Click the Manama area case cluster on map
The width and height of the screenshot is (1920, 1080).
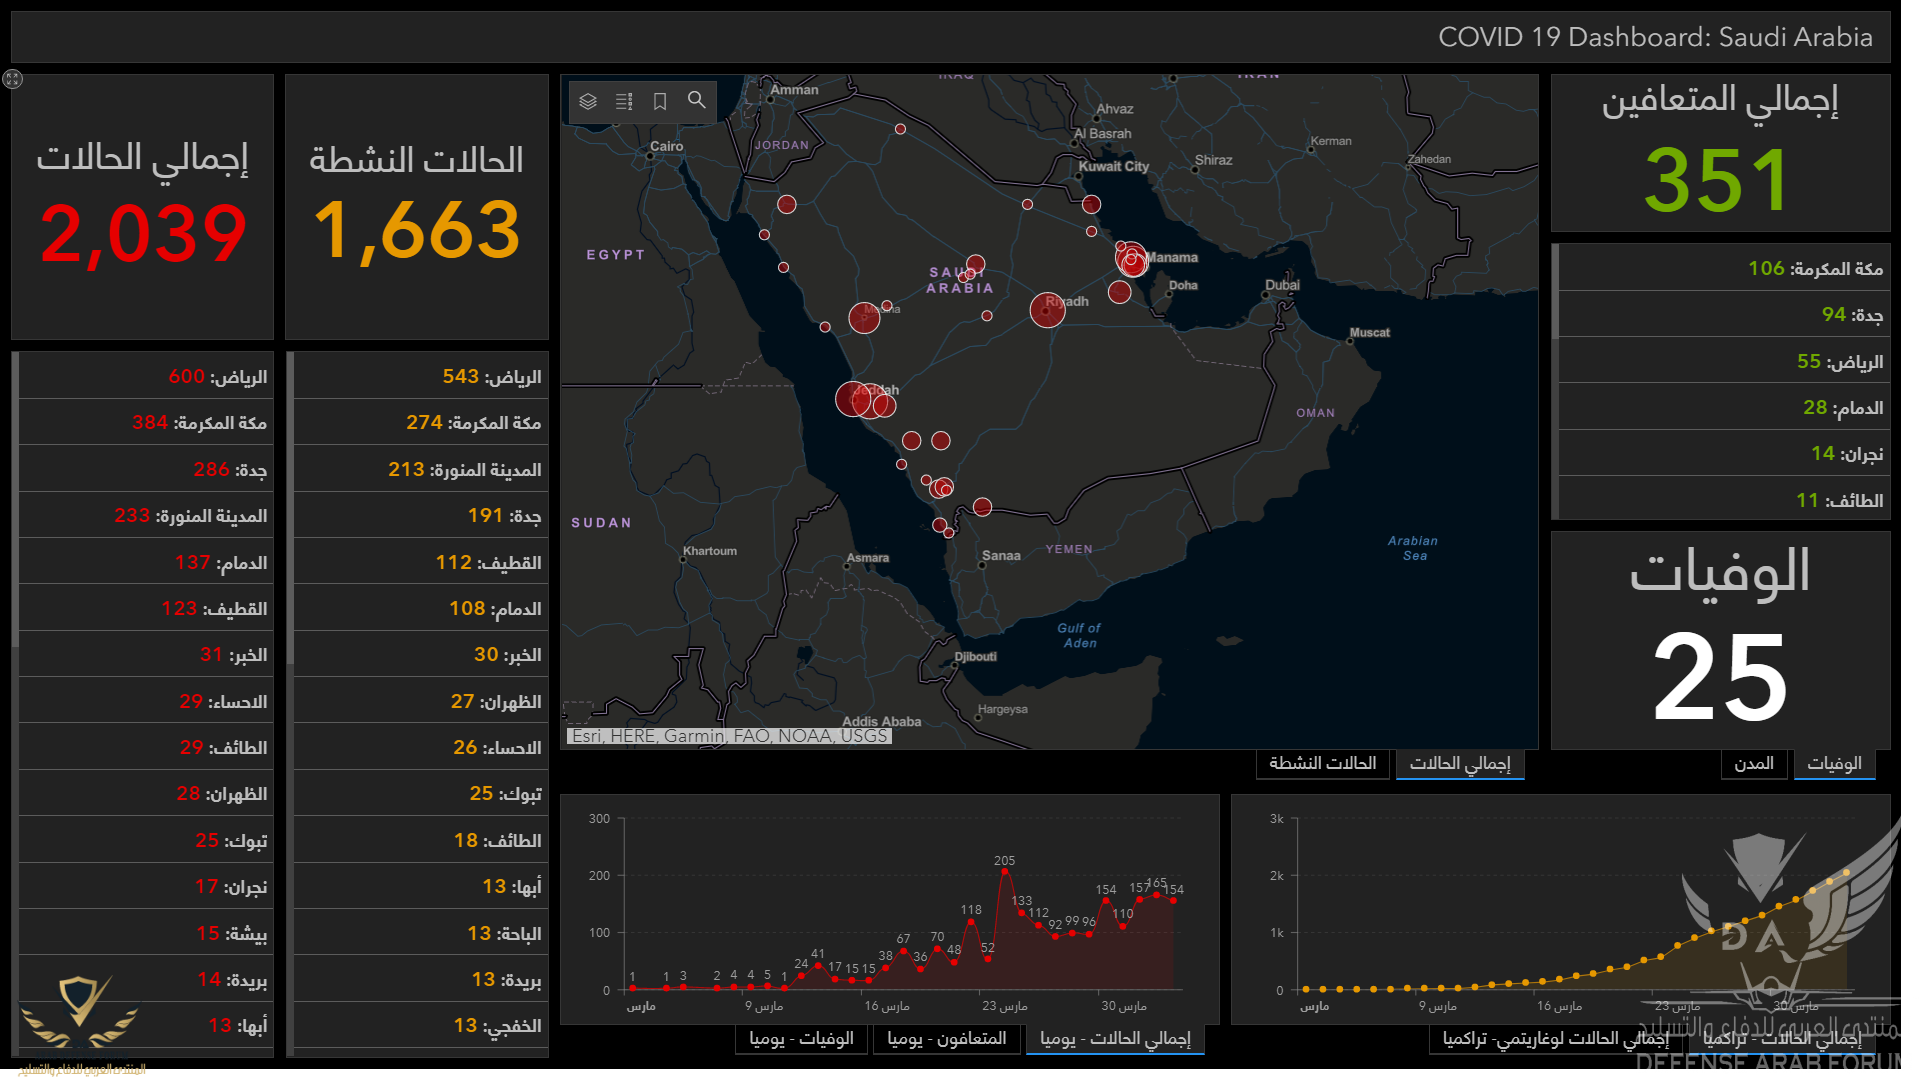tap(1131, 259)
